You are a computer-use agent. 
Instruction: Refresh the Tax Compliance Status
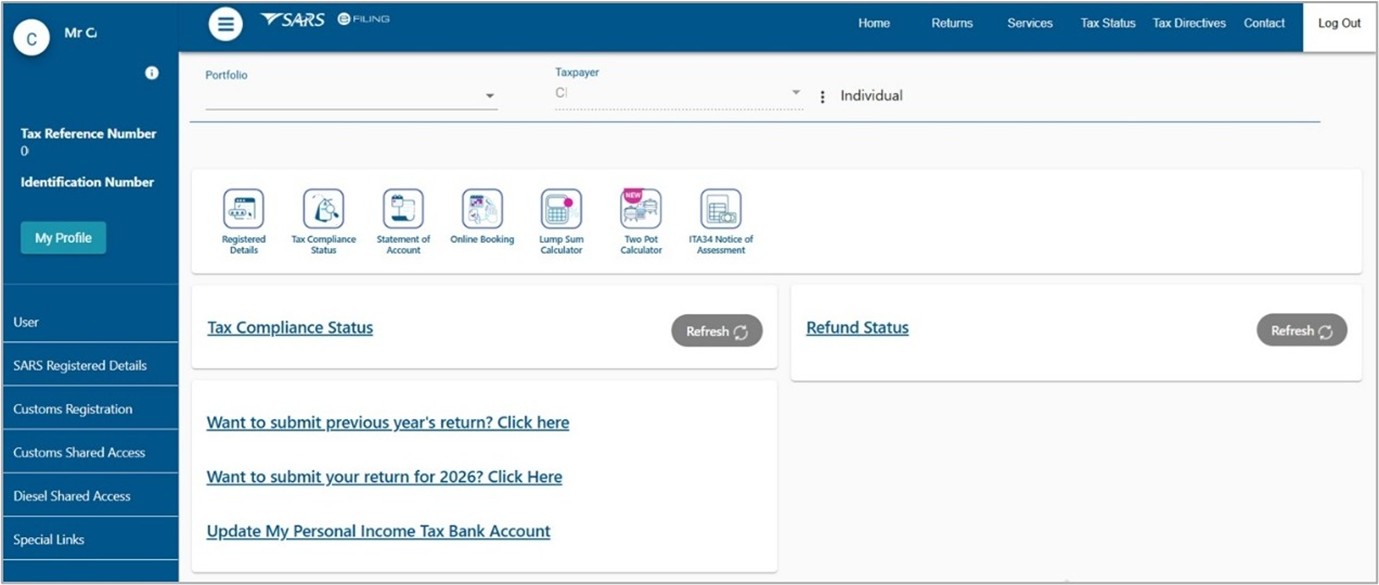(x=717, y=331)
